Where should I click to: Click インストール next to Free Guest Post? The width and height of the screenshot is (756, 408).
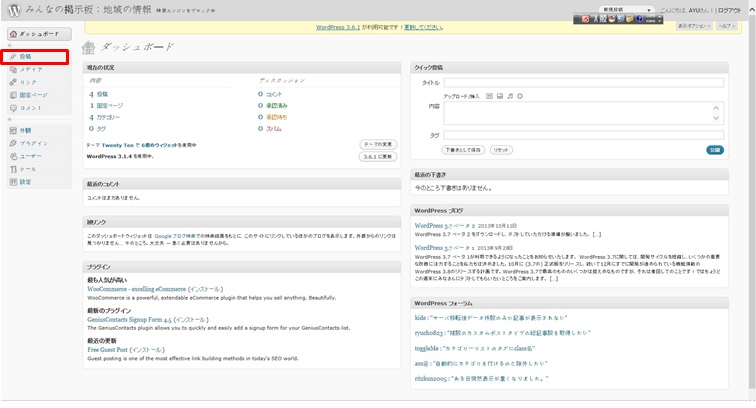pyautogui.click(x=147, y=350)
